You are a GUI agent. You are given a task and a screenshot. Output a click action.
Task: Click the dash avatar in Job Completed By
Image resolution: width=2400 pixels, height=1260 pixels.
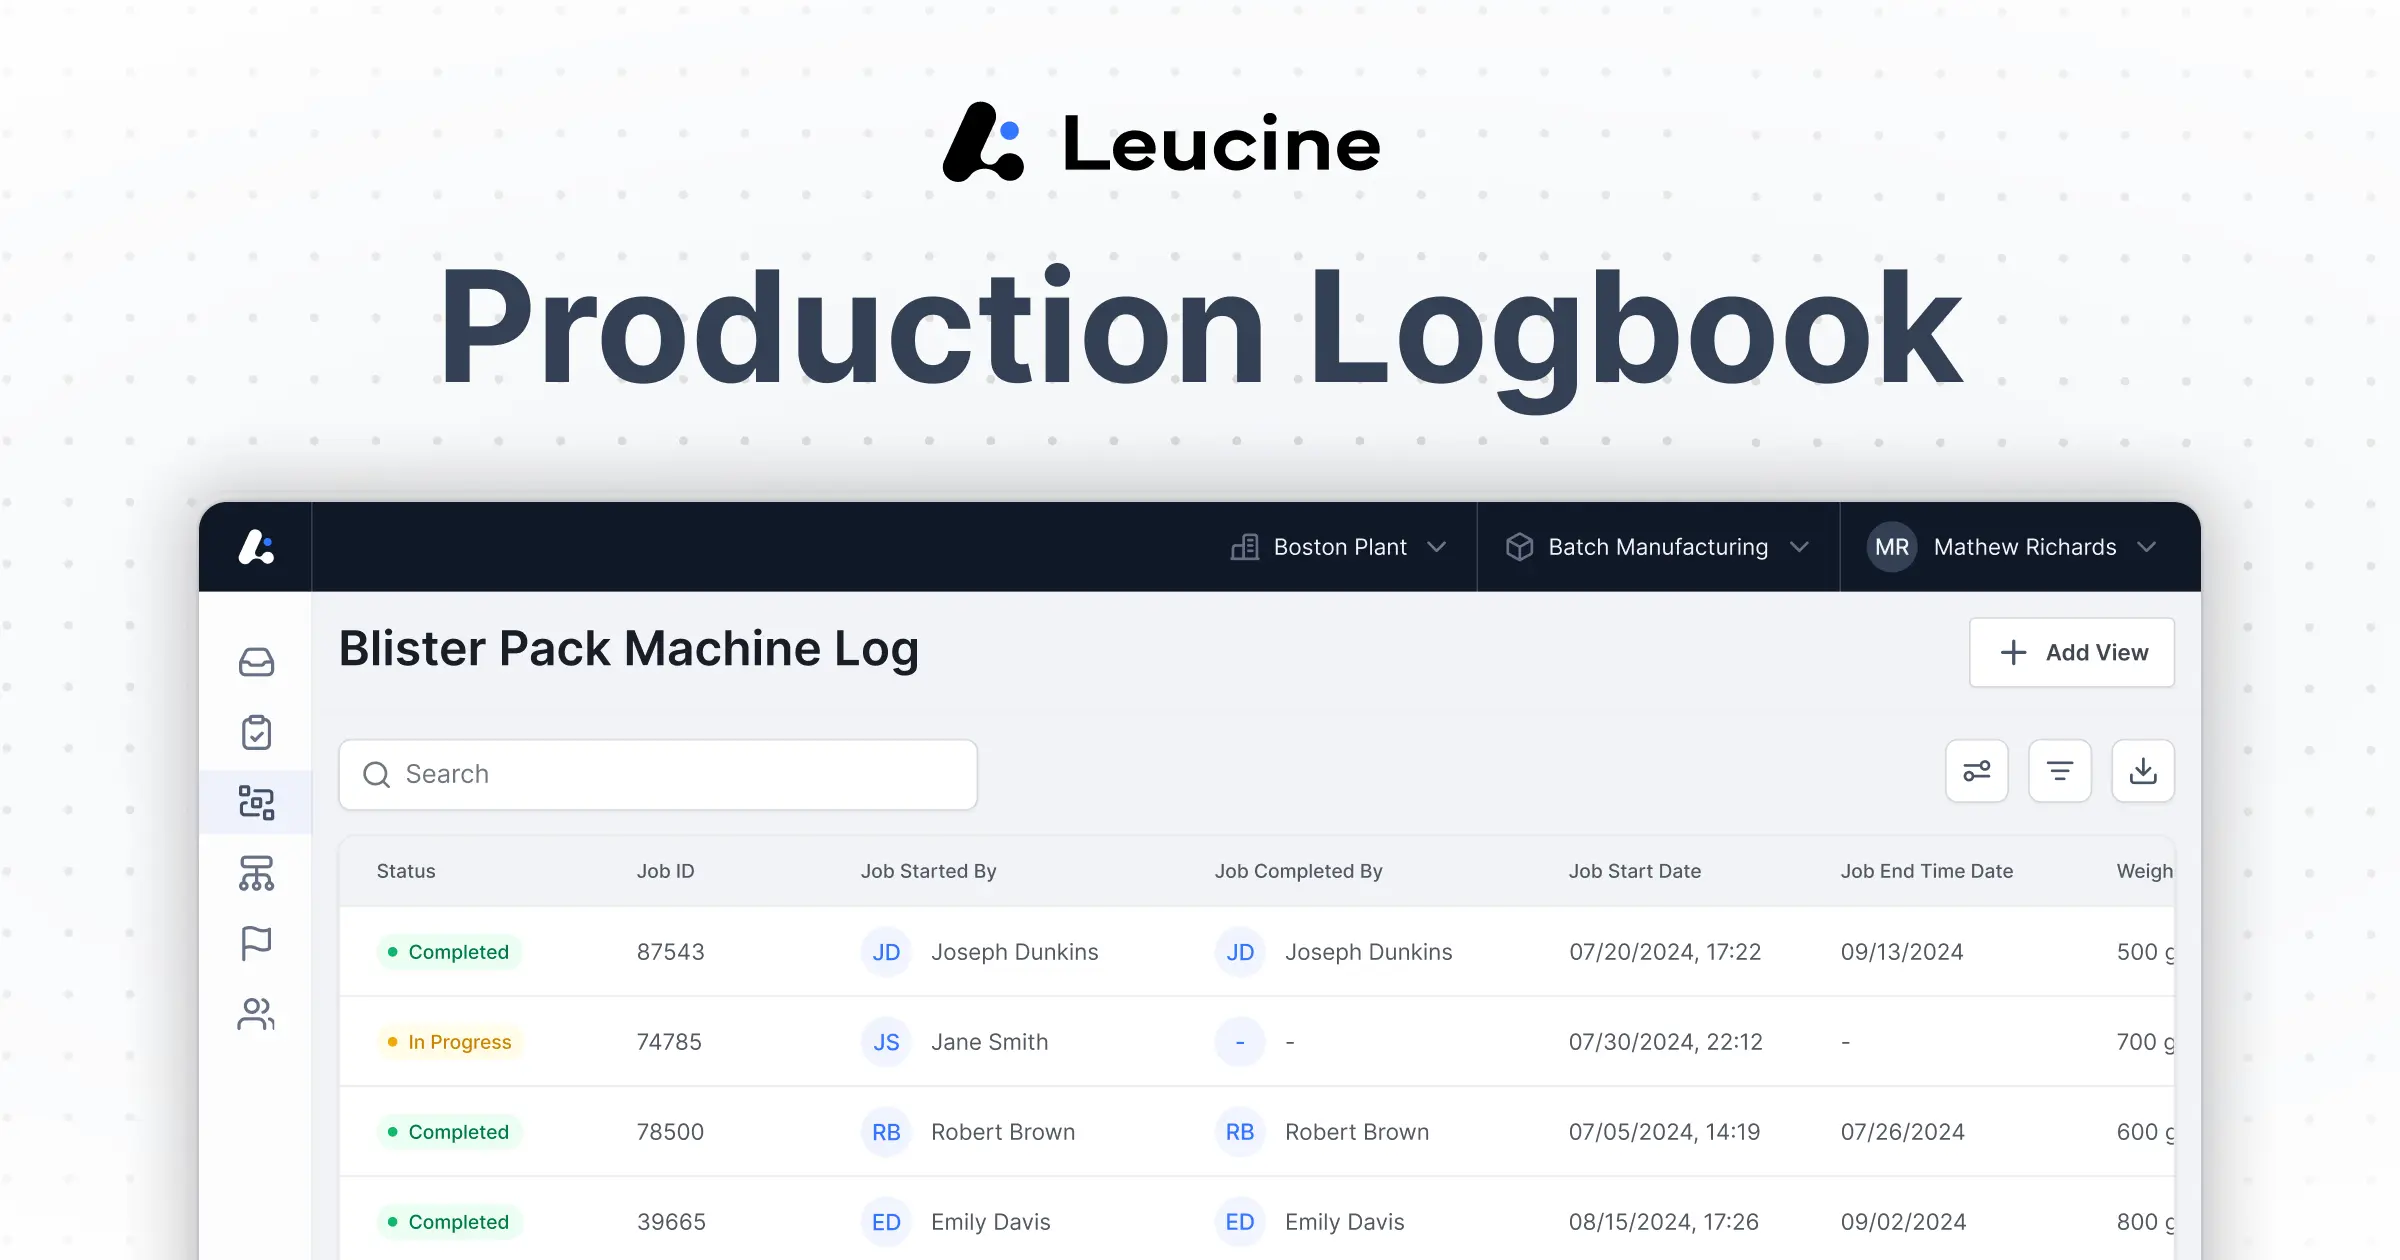point(1240,1042)
